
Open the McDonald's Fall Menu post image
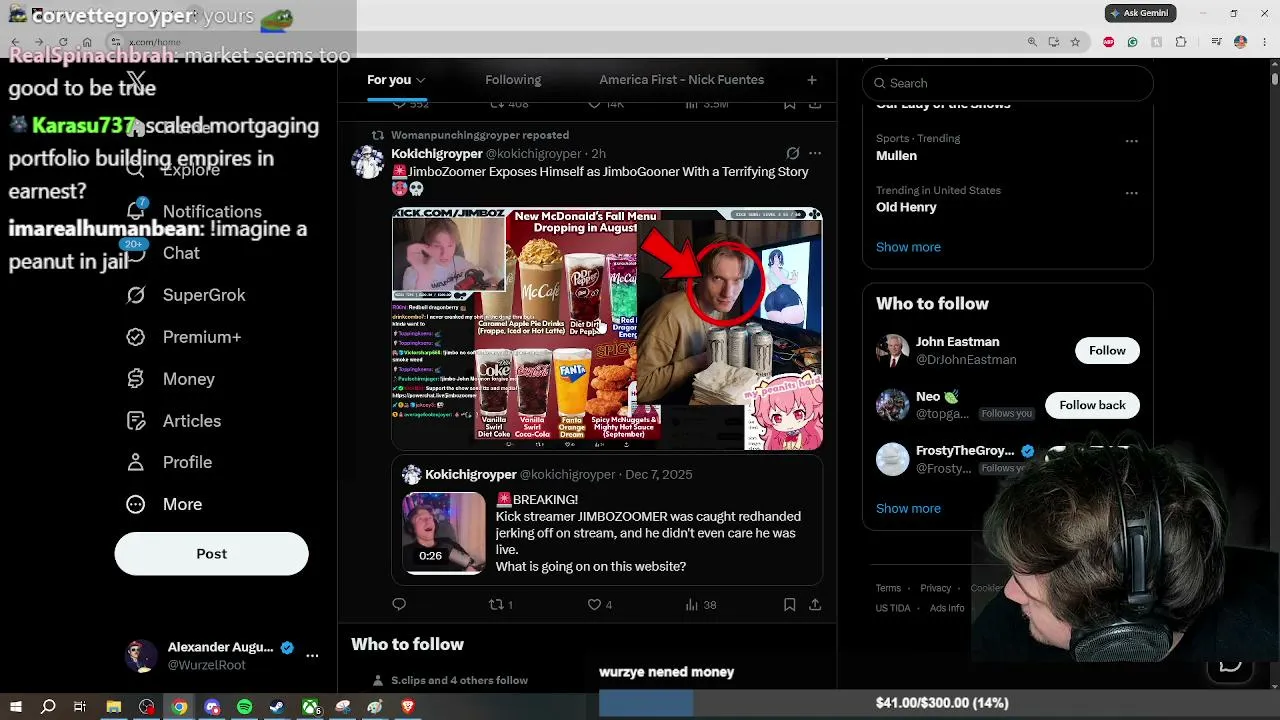pyautogui.click(x=607, y=329)
